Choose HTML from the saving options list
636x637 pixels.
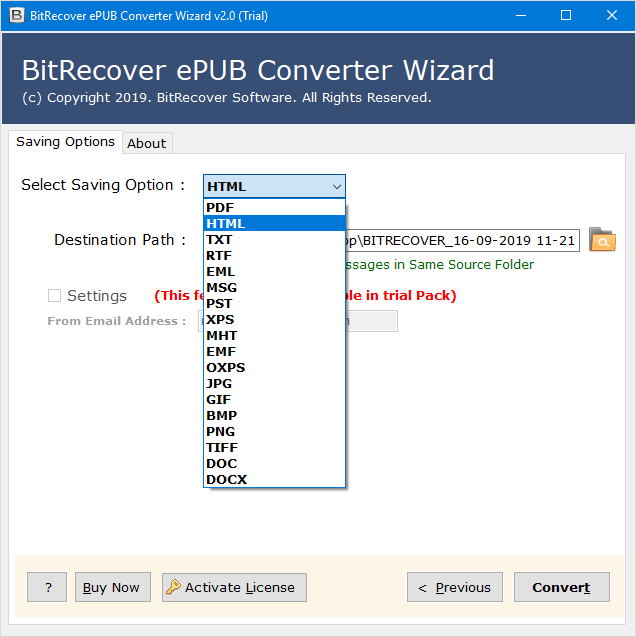[x=274, y=223]
